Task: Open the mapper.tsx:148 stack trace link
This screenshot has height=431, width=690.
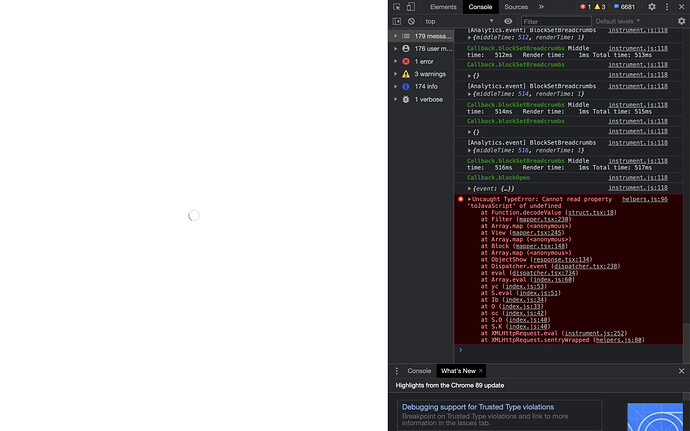Action: (540, 246)
